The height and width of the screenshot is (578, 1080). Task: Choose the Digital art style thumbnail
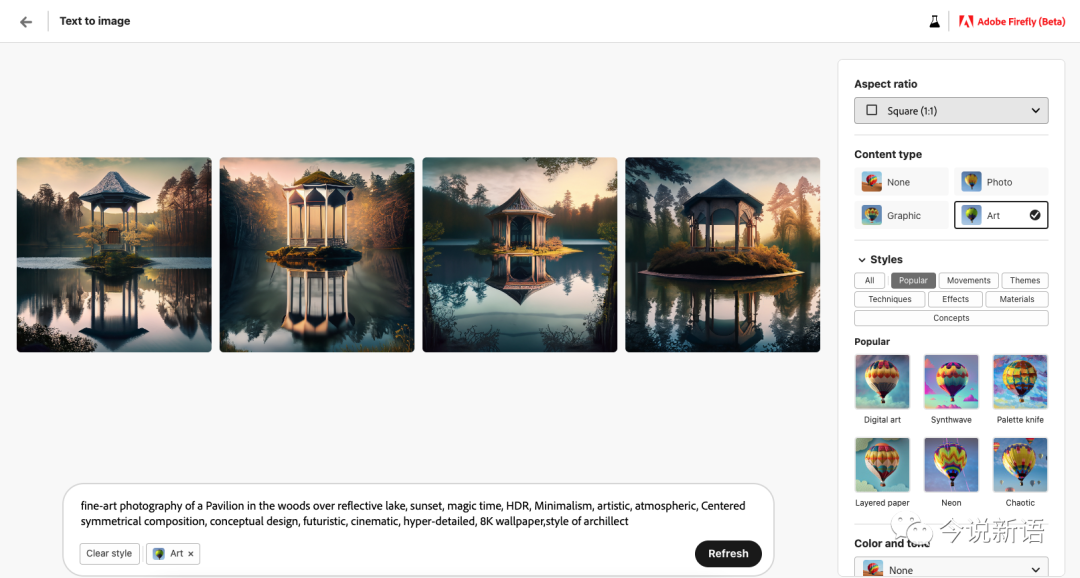(882, 382)
